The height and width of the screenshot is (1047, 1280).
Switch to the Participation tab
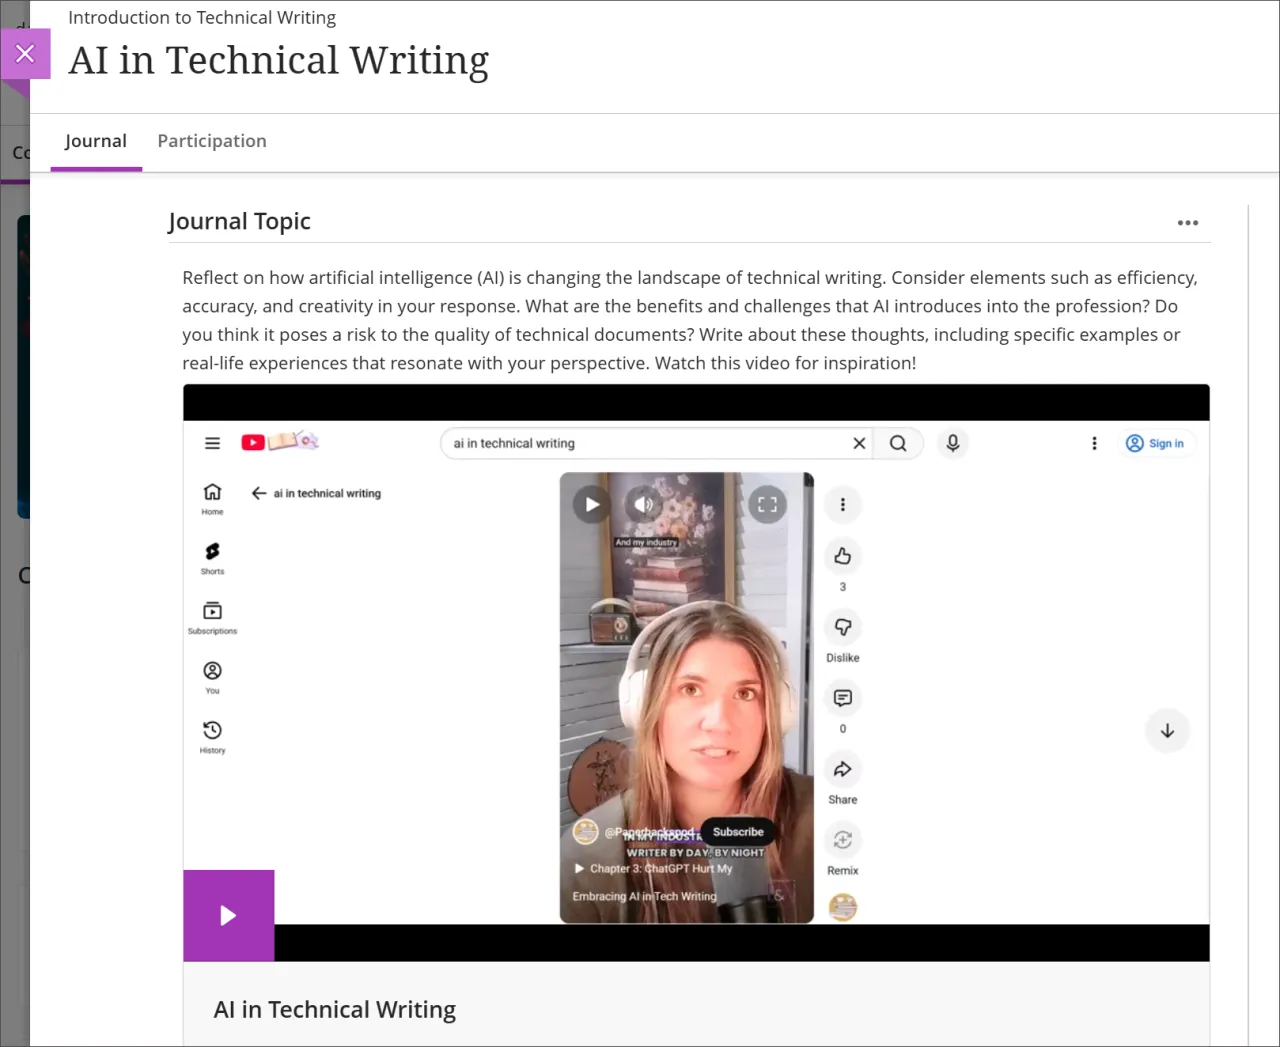(211, 141)
